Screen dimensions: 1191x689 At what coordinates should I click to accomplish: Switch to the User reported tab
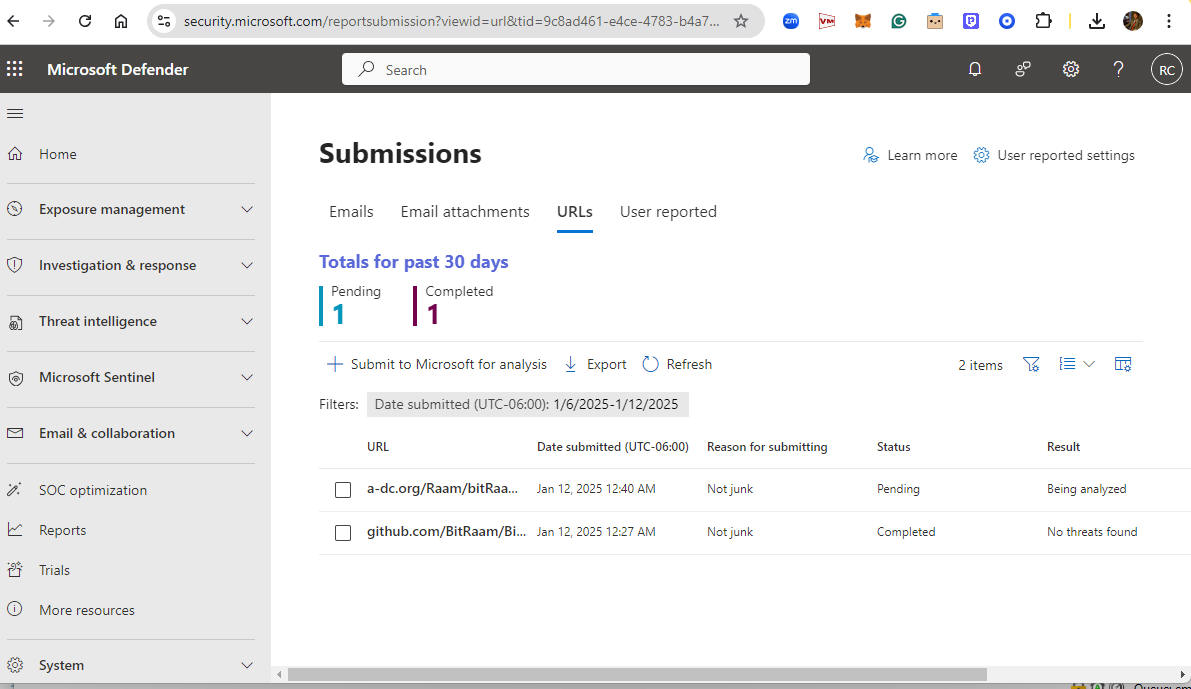pyautogui.click(x=668, y=212)
